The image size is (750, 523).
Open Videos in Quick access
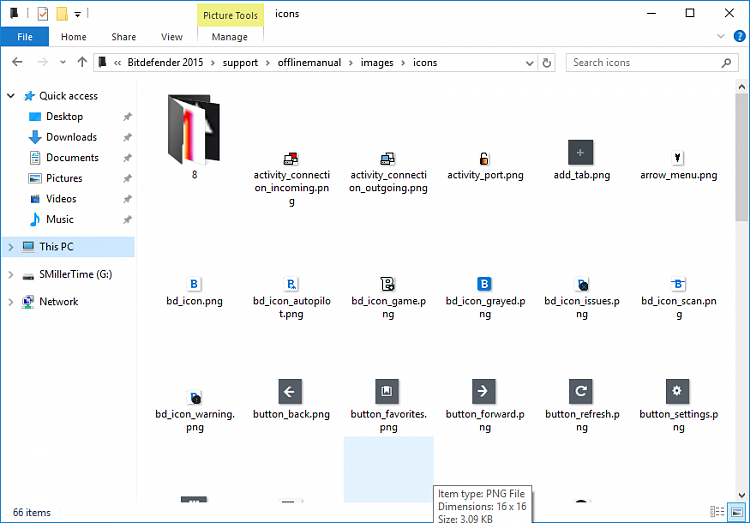(x=61, y=199)
